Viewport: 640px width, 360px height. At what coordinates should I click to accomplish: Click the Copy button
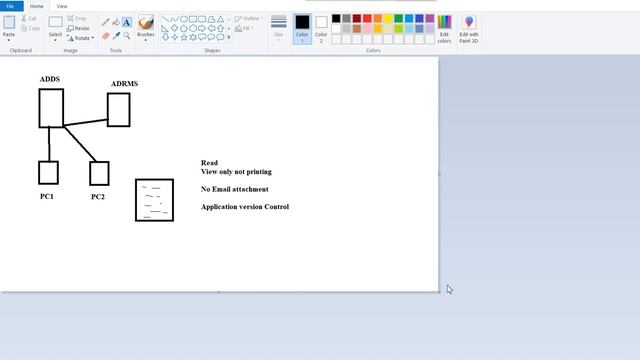pyautogui.click(x=31, y=28)
